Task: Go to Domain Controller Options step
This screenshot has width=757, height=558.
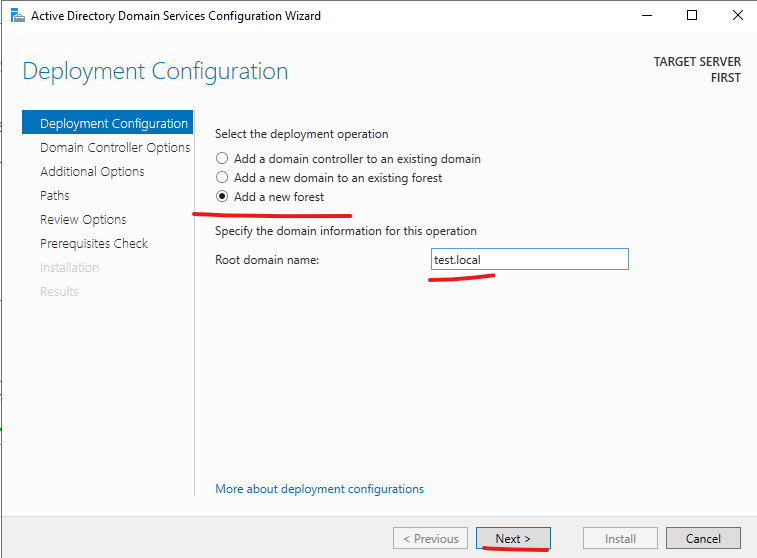Action: tap(115, 147)
